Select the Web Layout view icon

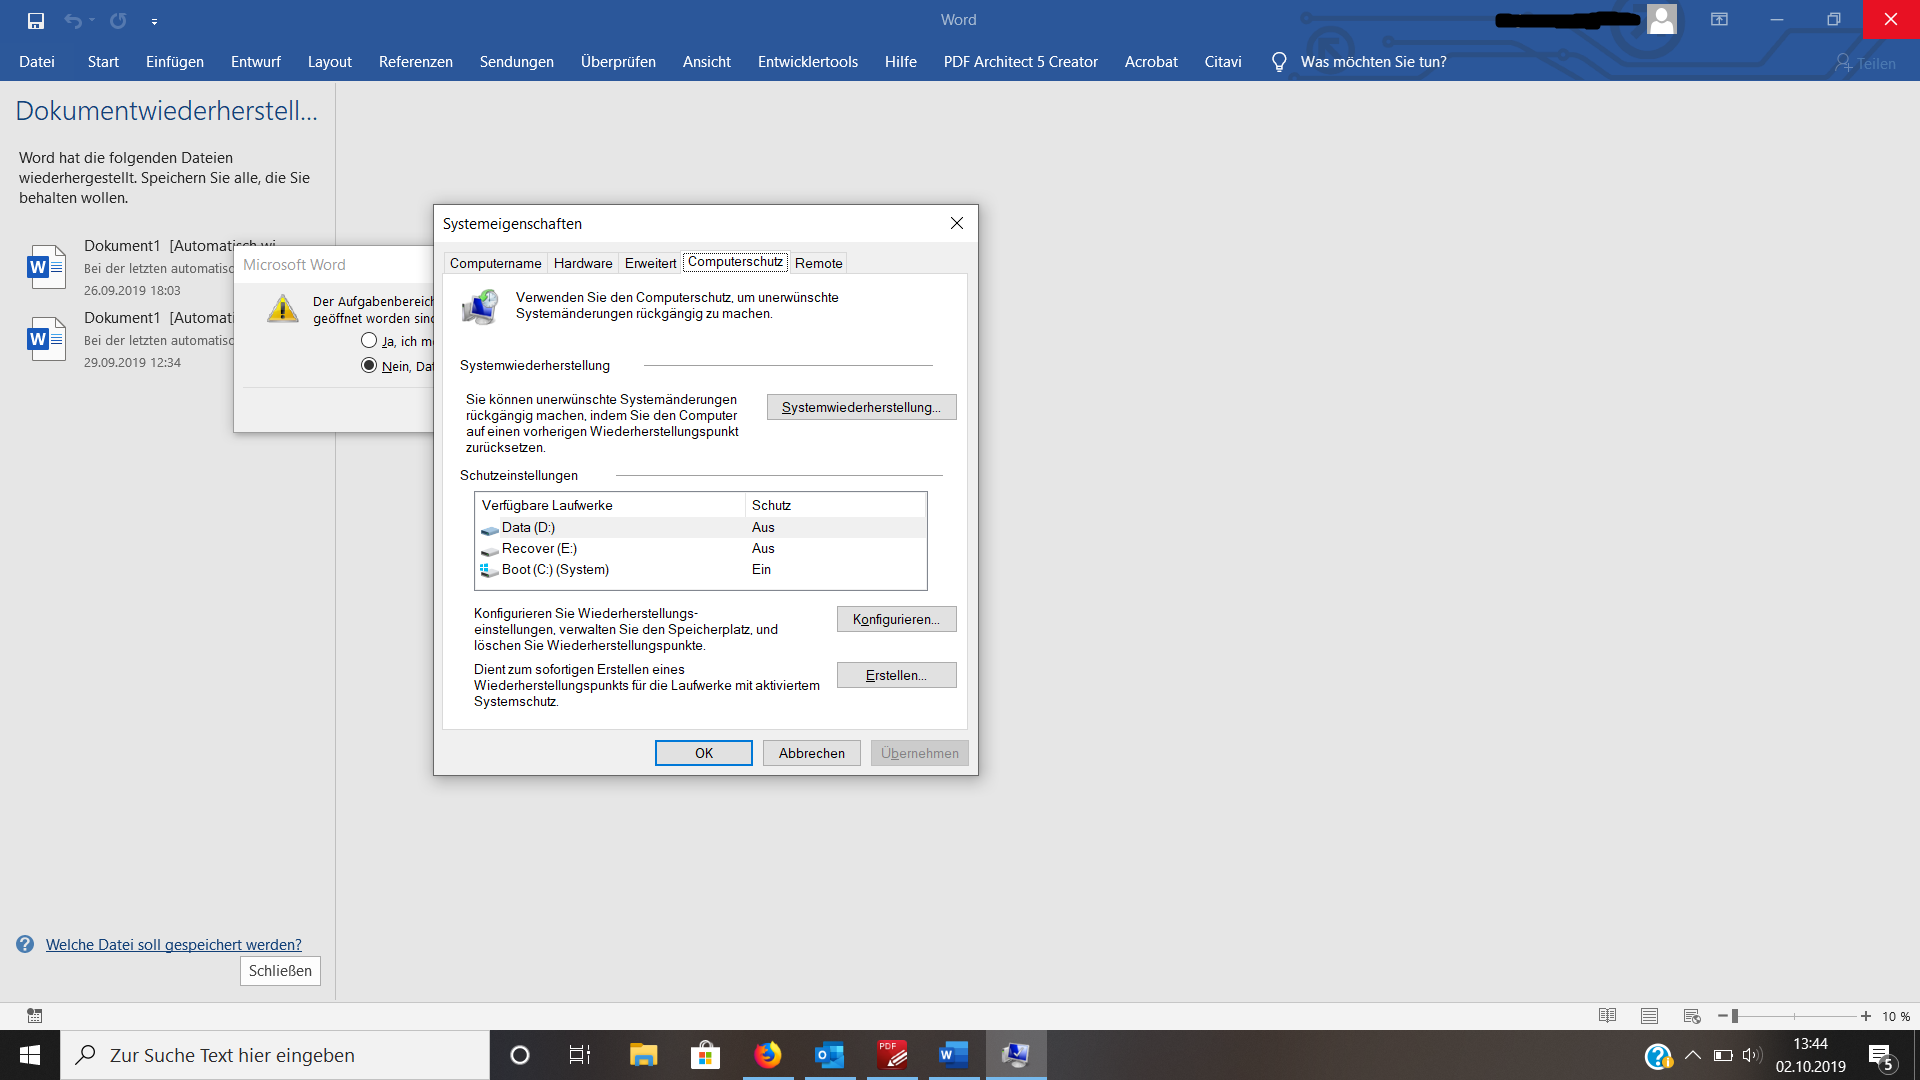[1692, 1015]
